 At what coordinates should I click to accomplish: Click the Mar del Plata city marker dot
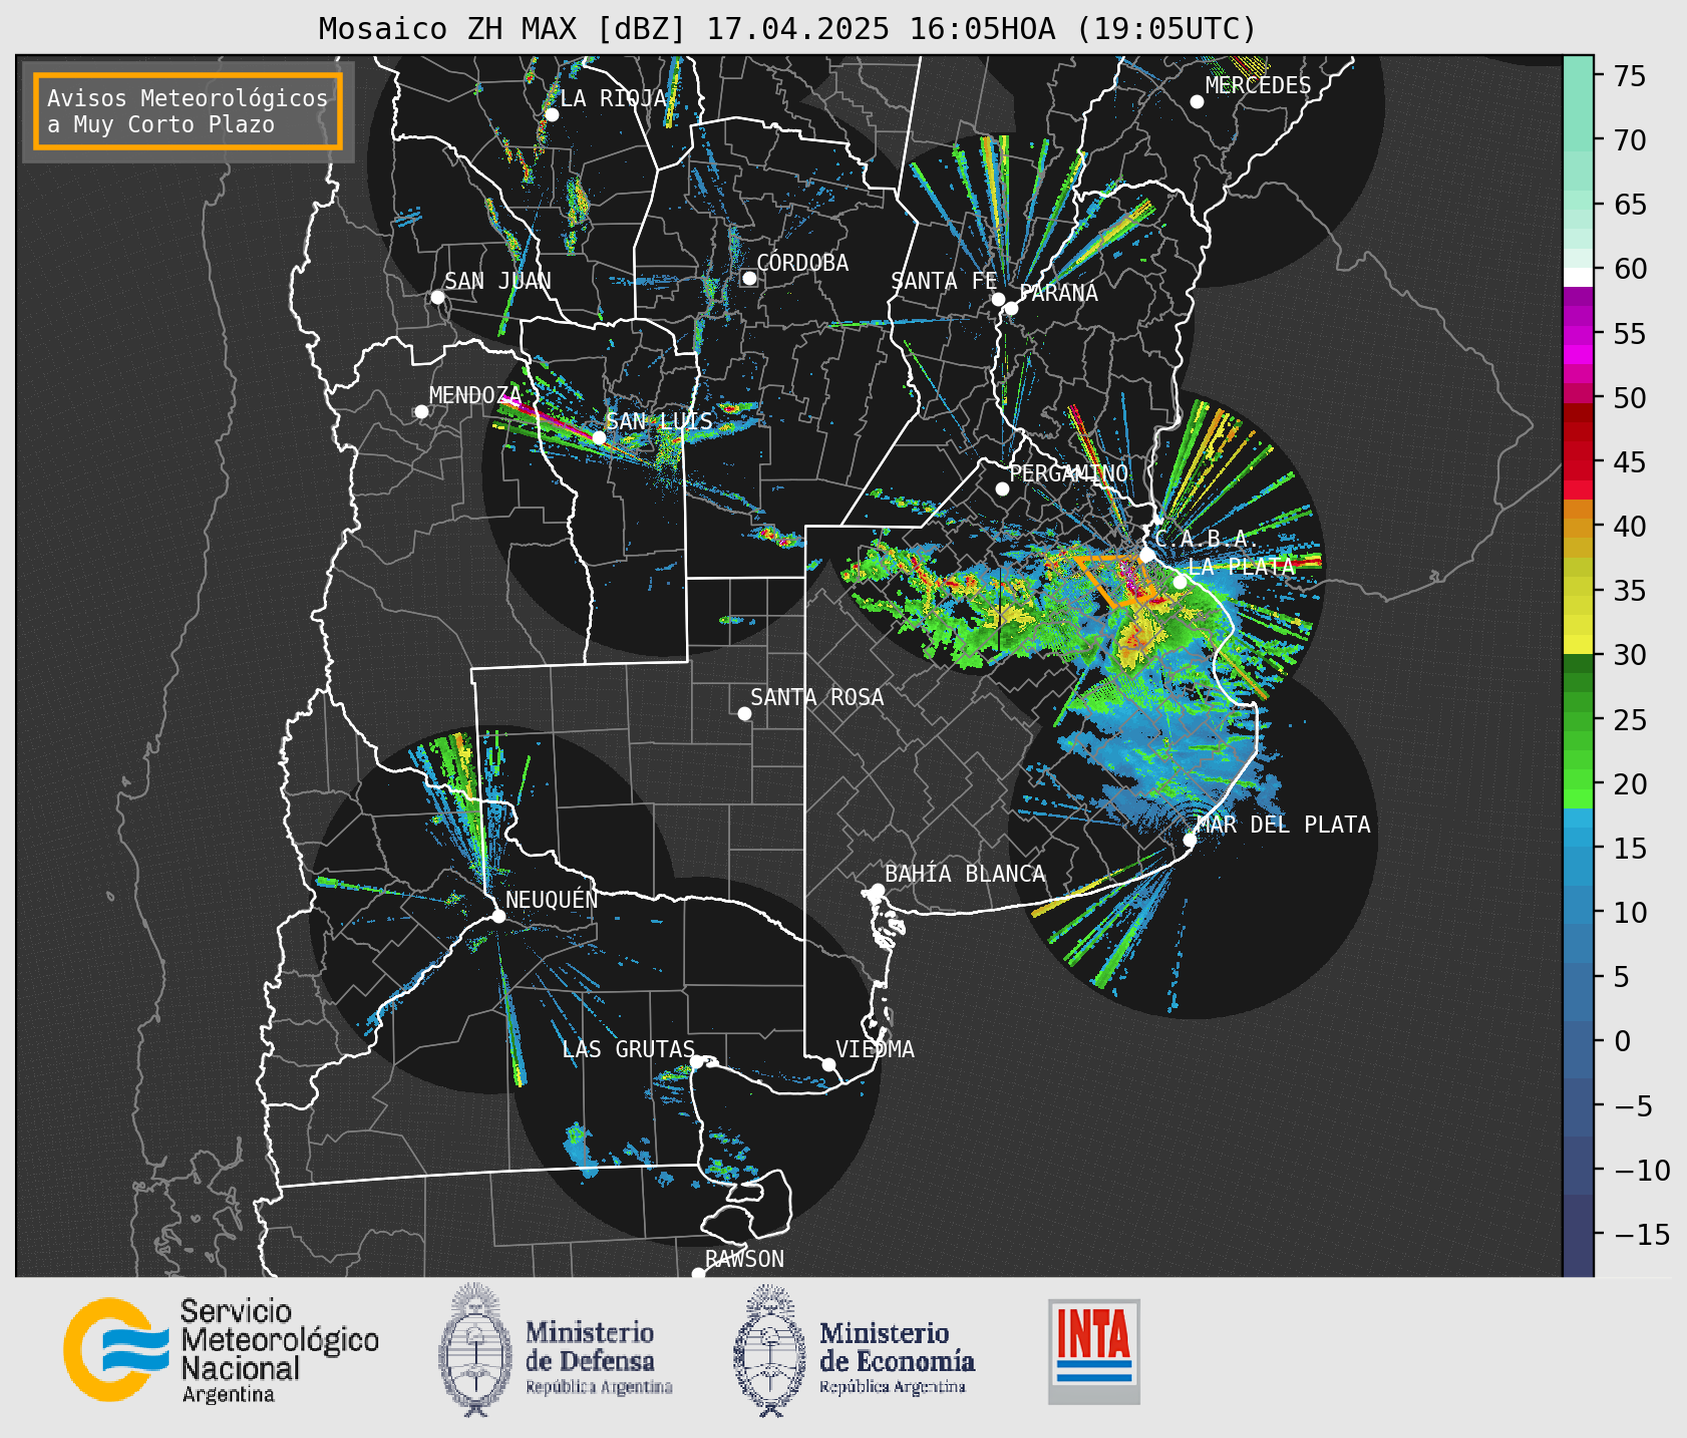pyautogui.click(x=1190, y=840)
